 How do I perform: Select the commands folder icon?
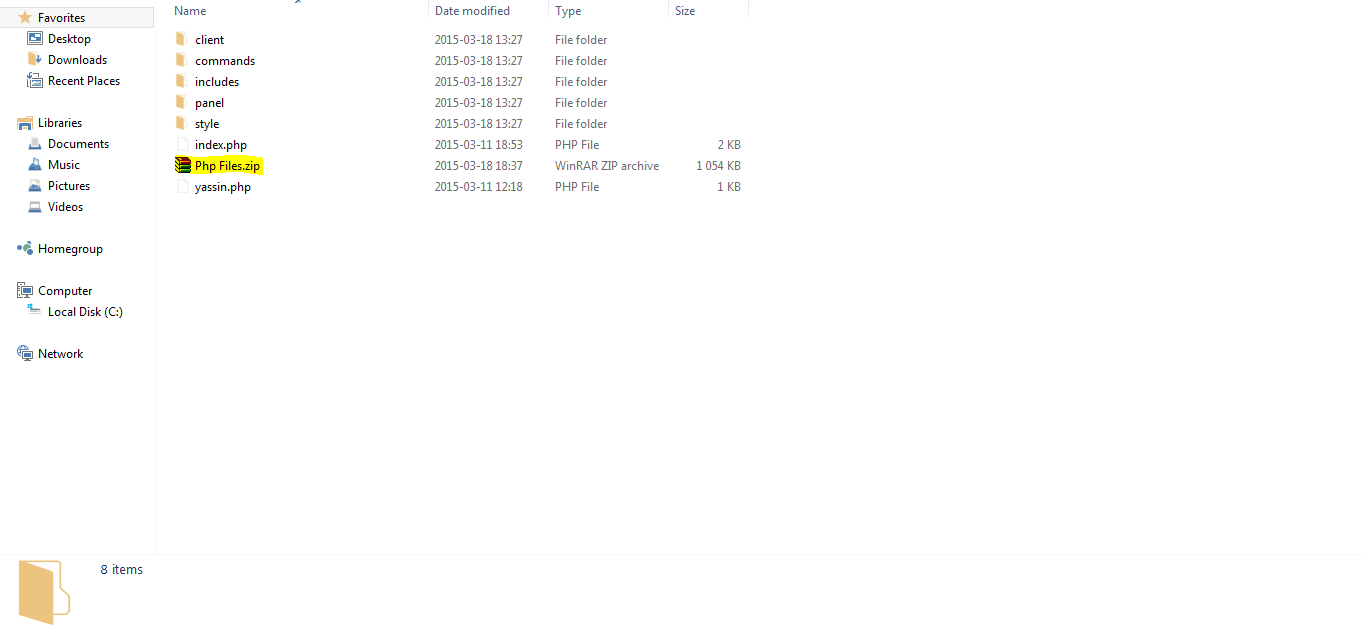(181, 60)
